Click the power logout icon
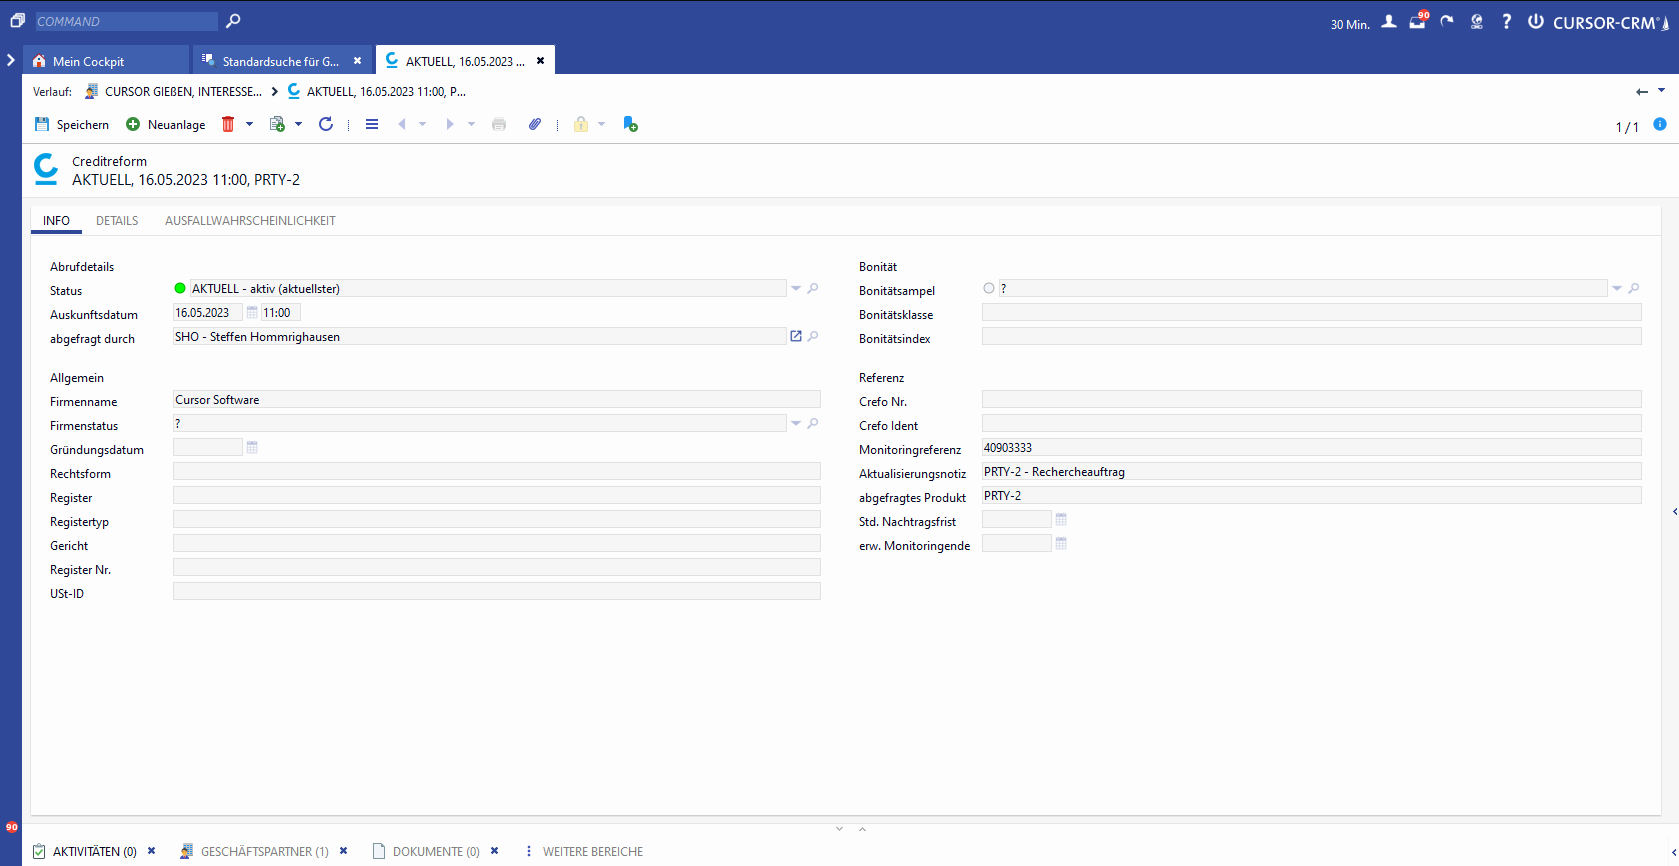 point(1535,22)
